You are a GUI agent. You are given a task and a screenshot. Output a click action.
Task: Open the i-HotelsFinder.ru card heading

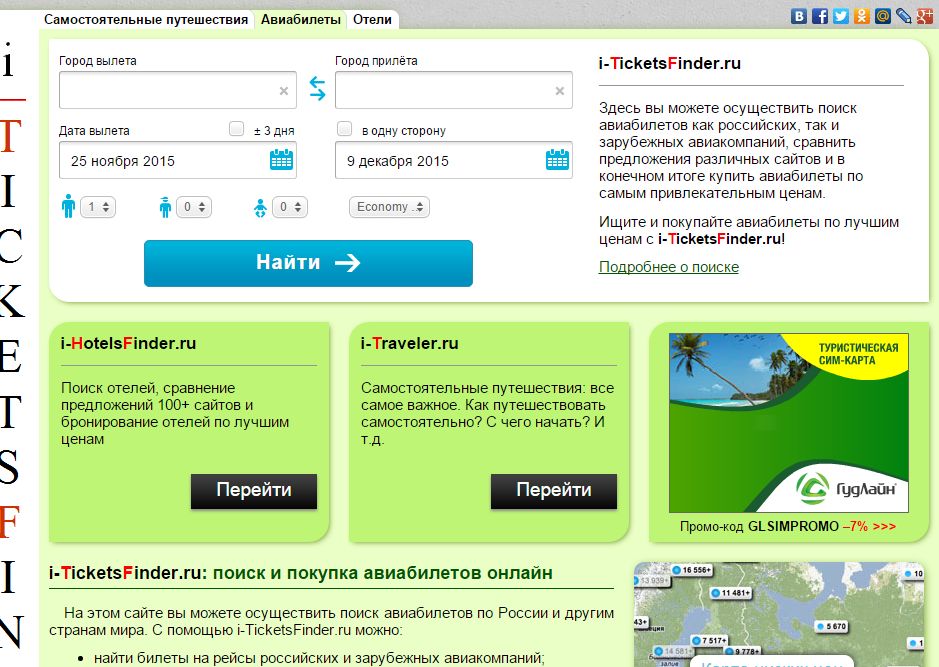(x=128, y=343)
